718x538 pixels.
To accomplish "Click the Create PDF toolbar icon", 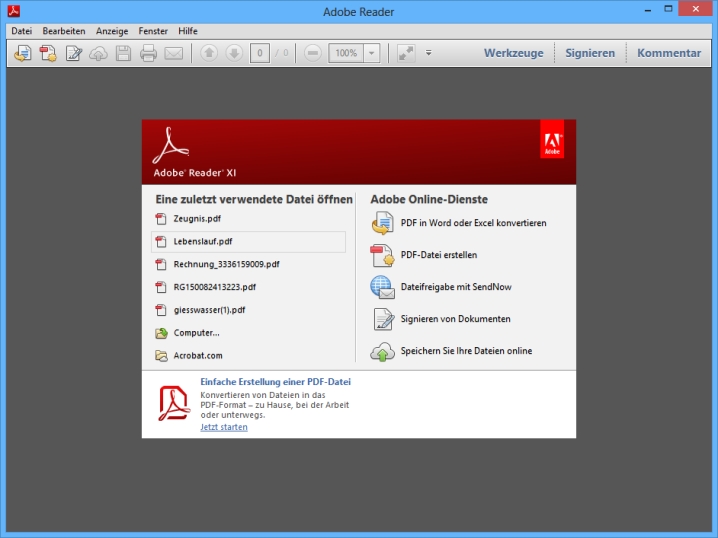I will [x=48, y=53].
